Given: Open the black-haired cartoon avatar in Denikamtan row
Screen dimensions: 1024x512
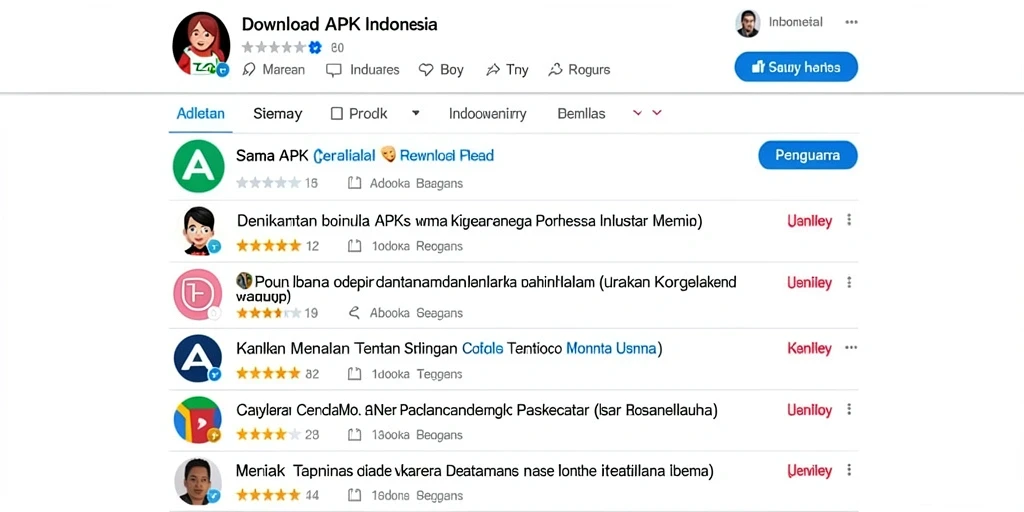Looking at the screenshot, I should (x=199, y=231).
